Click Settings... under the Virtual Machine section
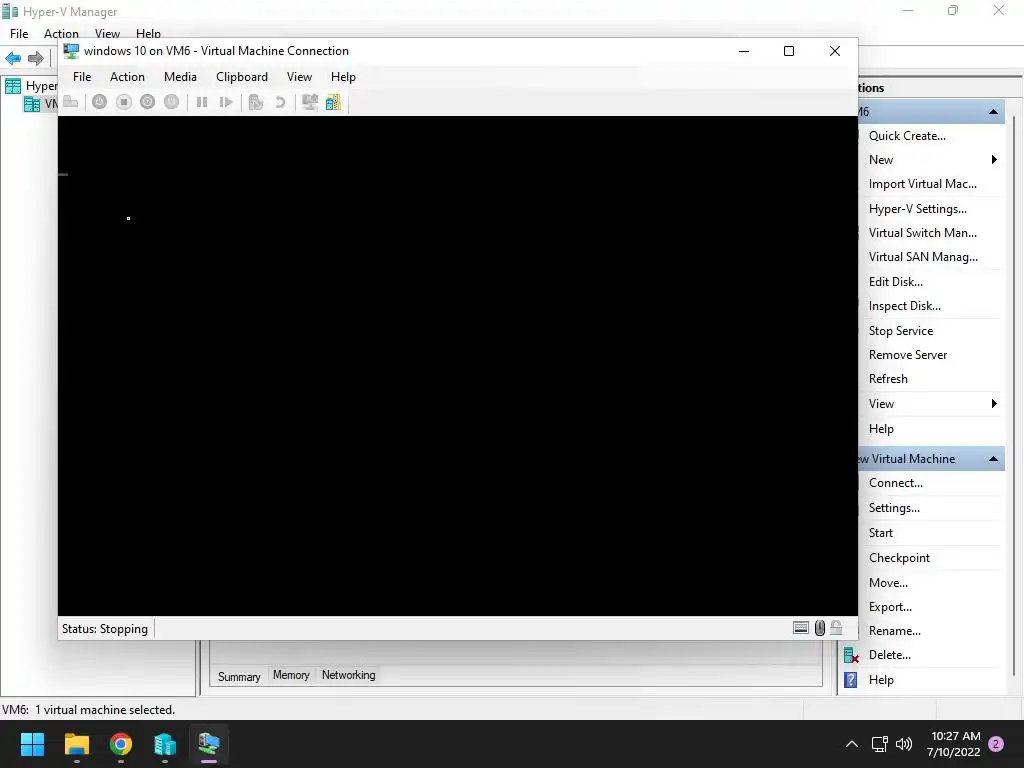 (x=894, y=508)
